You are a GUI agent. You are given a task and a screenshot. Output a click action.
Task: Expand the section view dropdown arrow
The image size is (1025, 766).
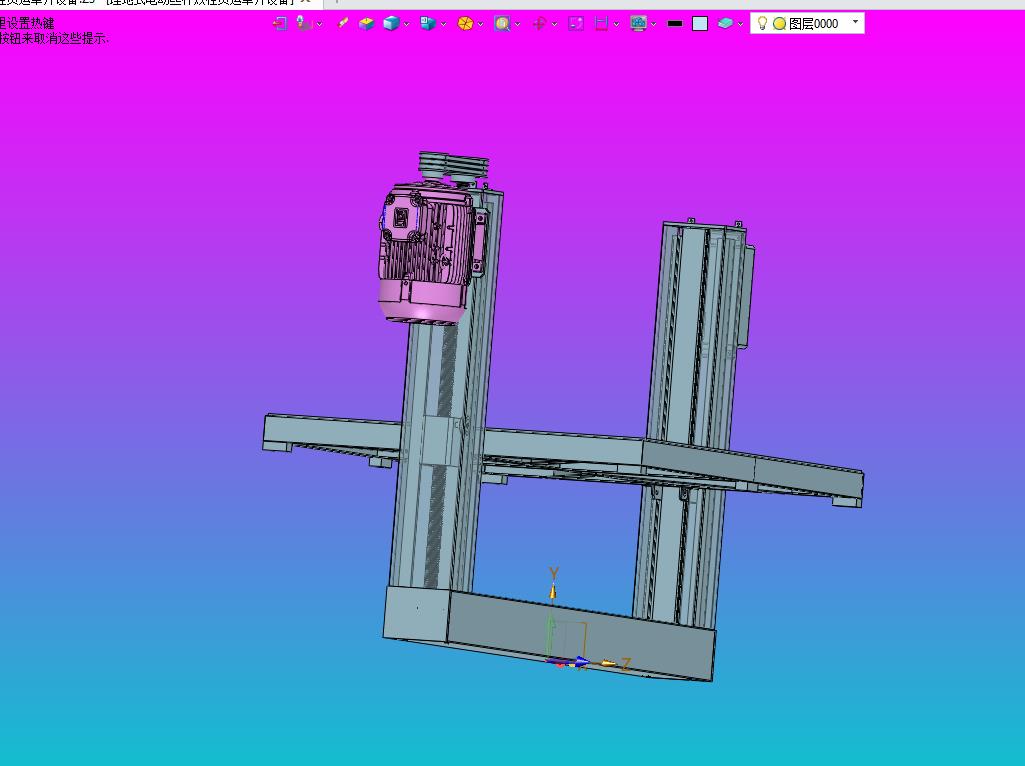[616, 24]
